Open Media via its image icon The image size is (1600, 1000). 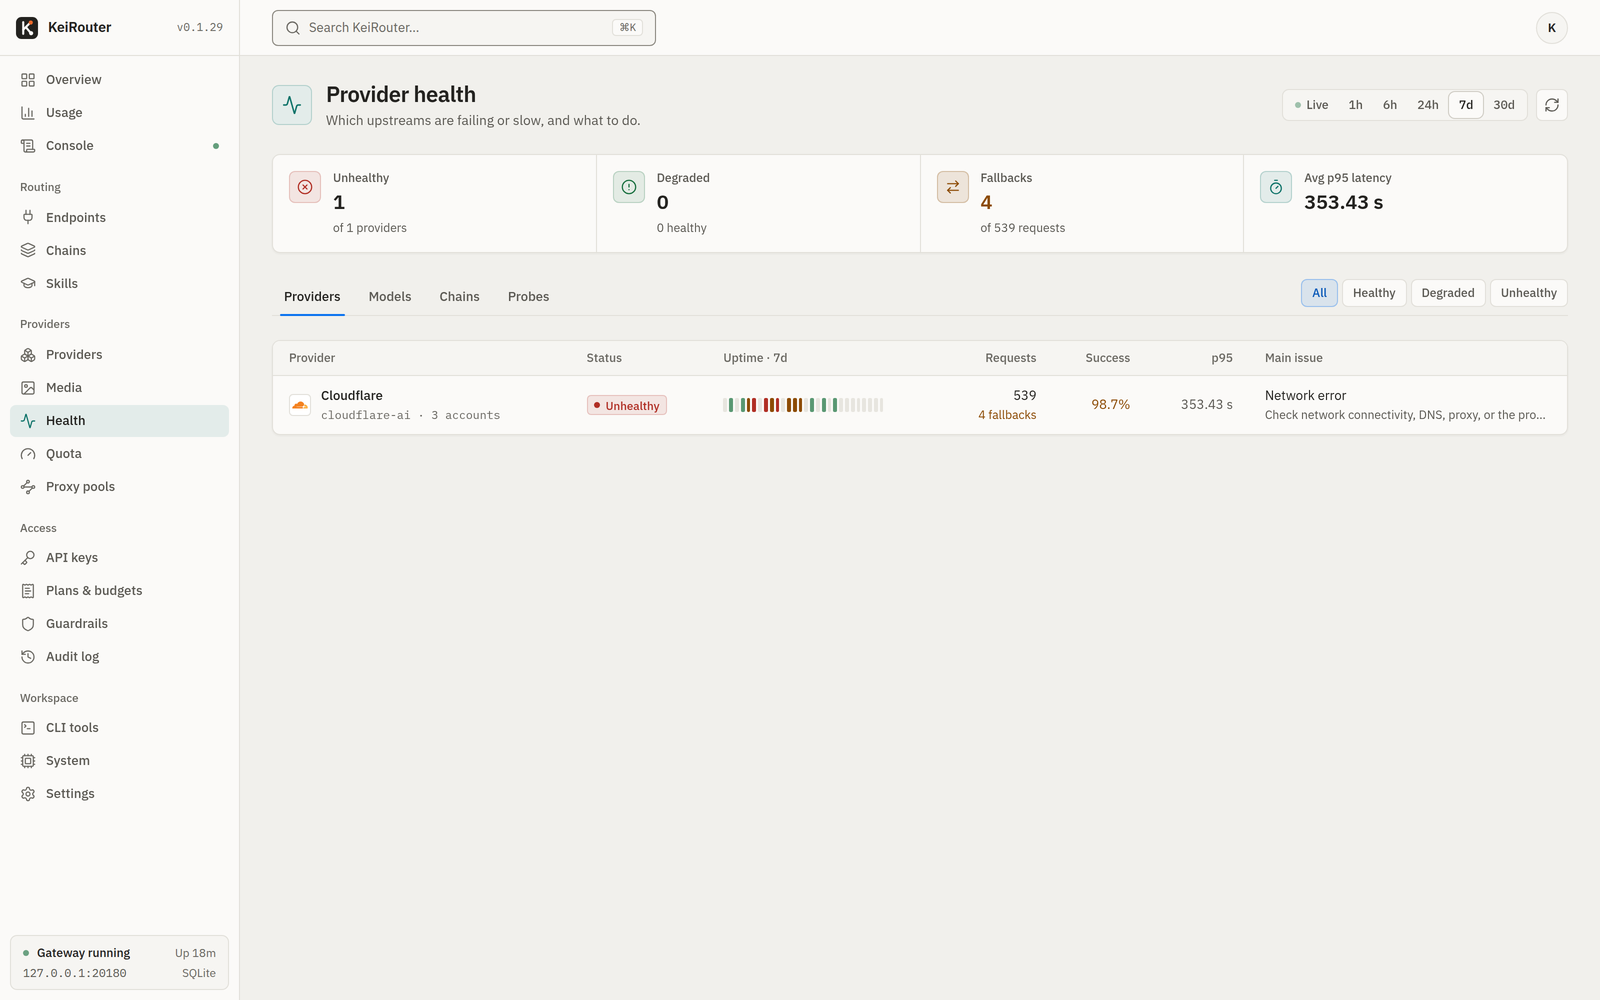pos(28,388)
